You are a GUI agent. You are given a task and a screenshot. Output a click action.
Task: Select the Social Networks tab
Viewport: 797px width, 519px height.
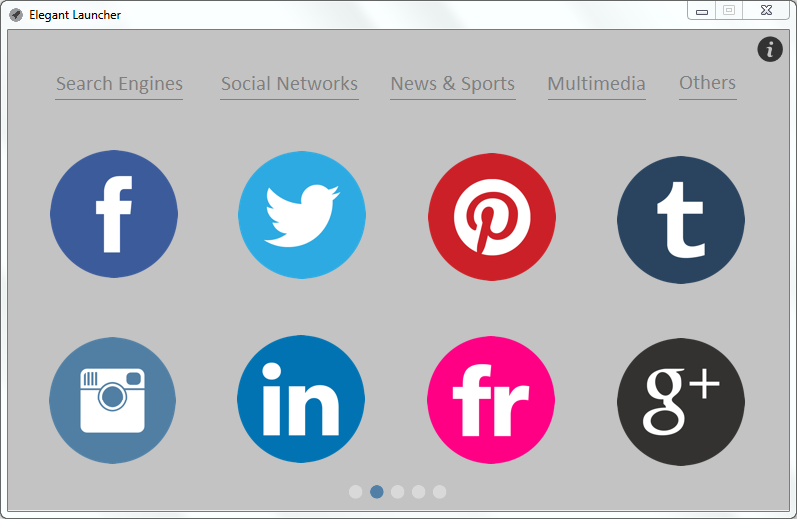(x=289, y=84)
